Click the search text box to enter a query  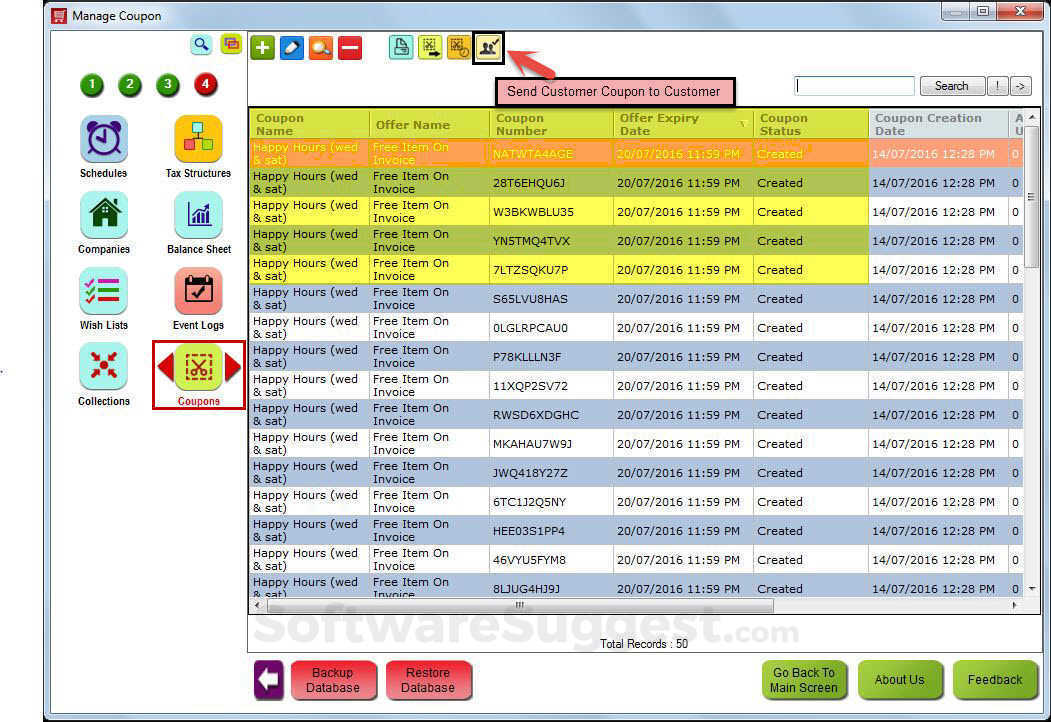tap(853, 85)
